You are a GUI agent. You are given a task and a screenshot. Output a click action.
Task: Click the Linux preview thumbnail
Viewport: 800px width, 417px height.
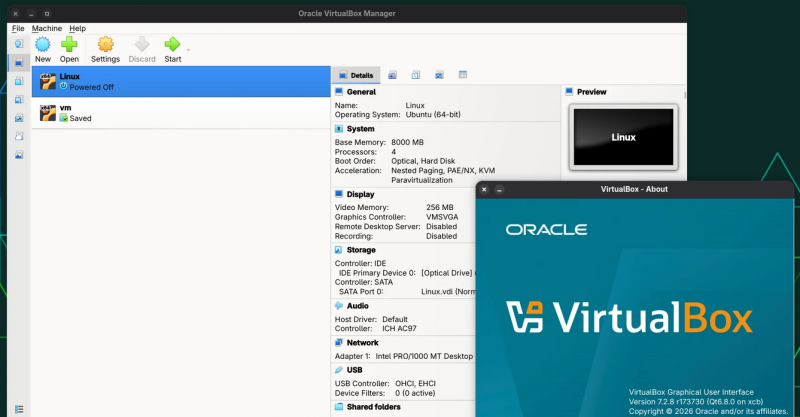tap(623, 137)
